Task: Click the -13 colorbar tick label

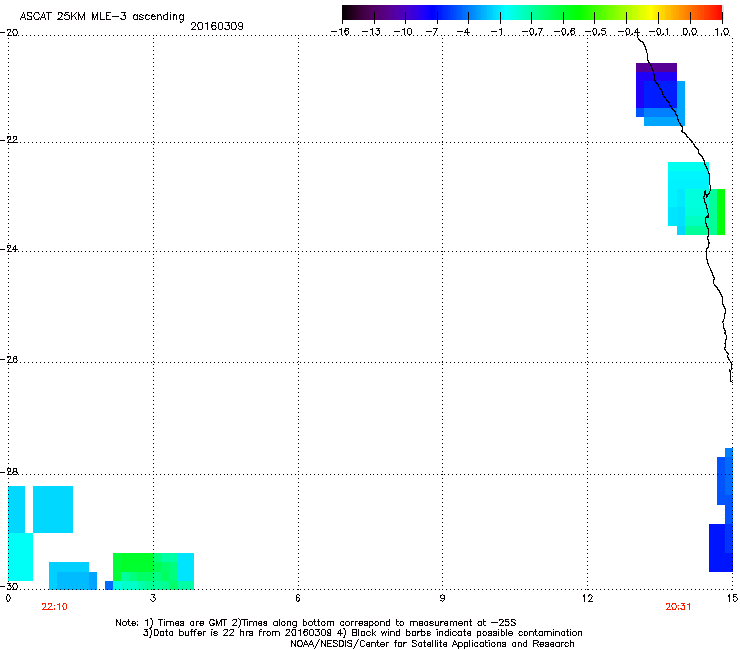Action: [371, 32]
